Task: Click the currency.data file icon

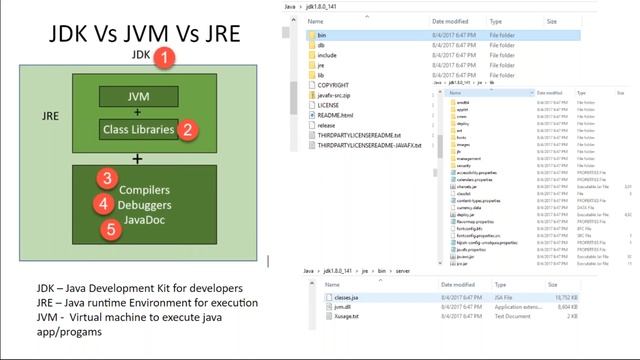Action: (x=453, y=207)
